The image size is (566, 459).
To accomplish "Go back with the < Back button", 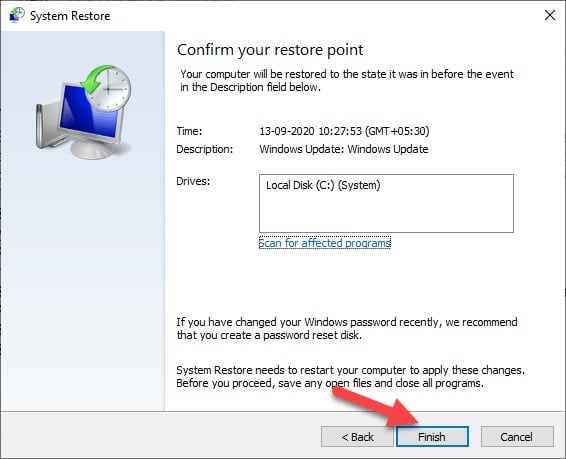I will pos(357,437).
